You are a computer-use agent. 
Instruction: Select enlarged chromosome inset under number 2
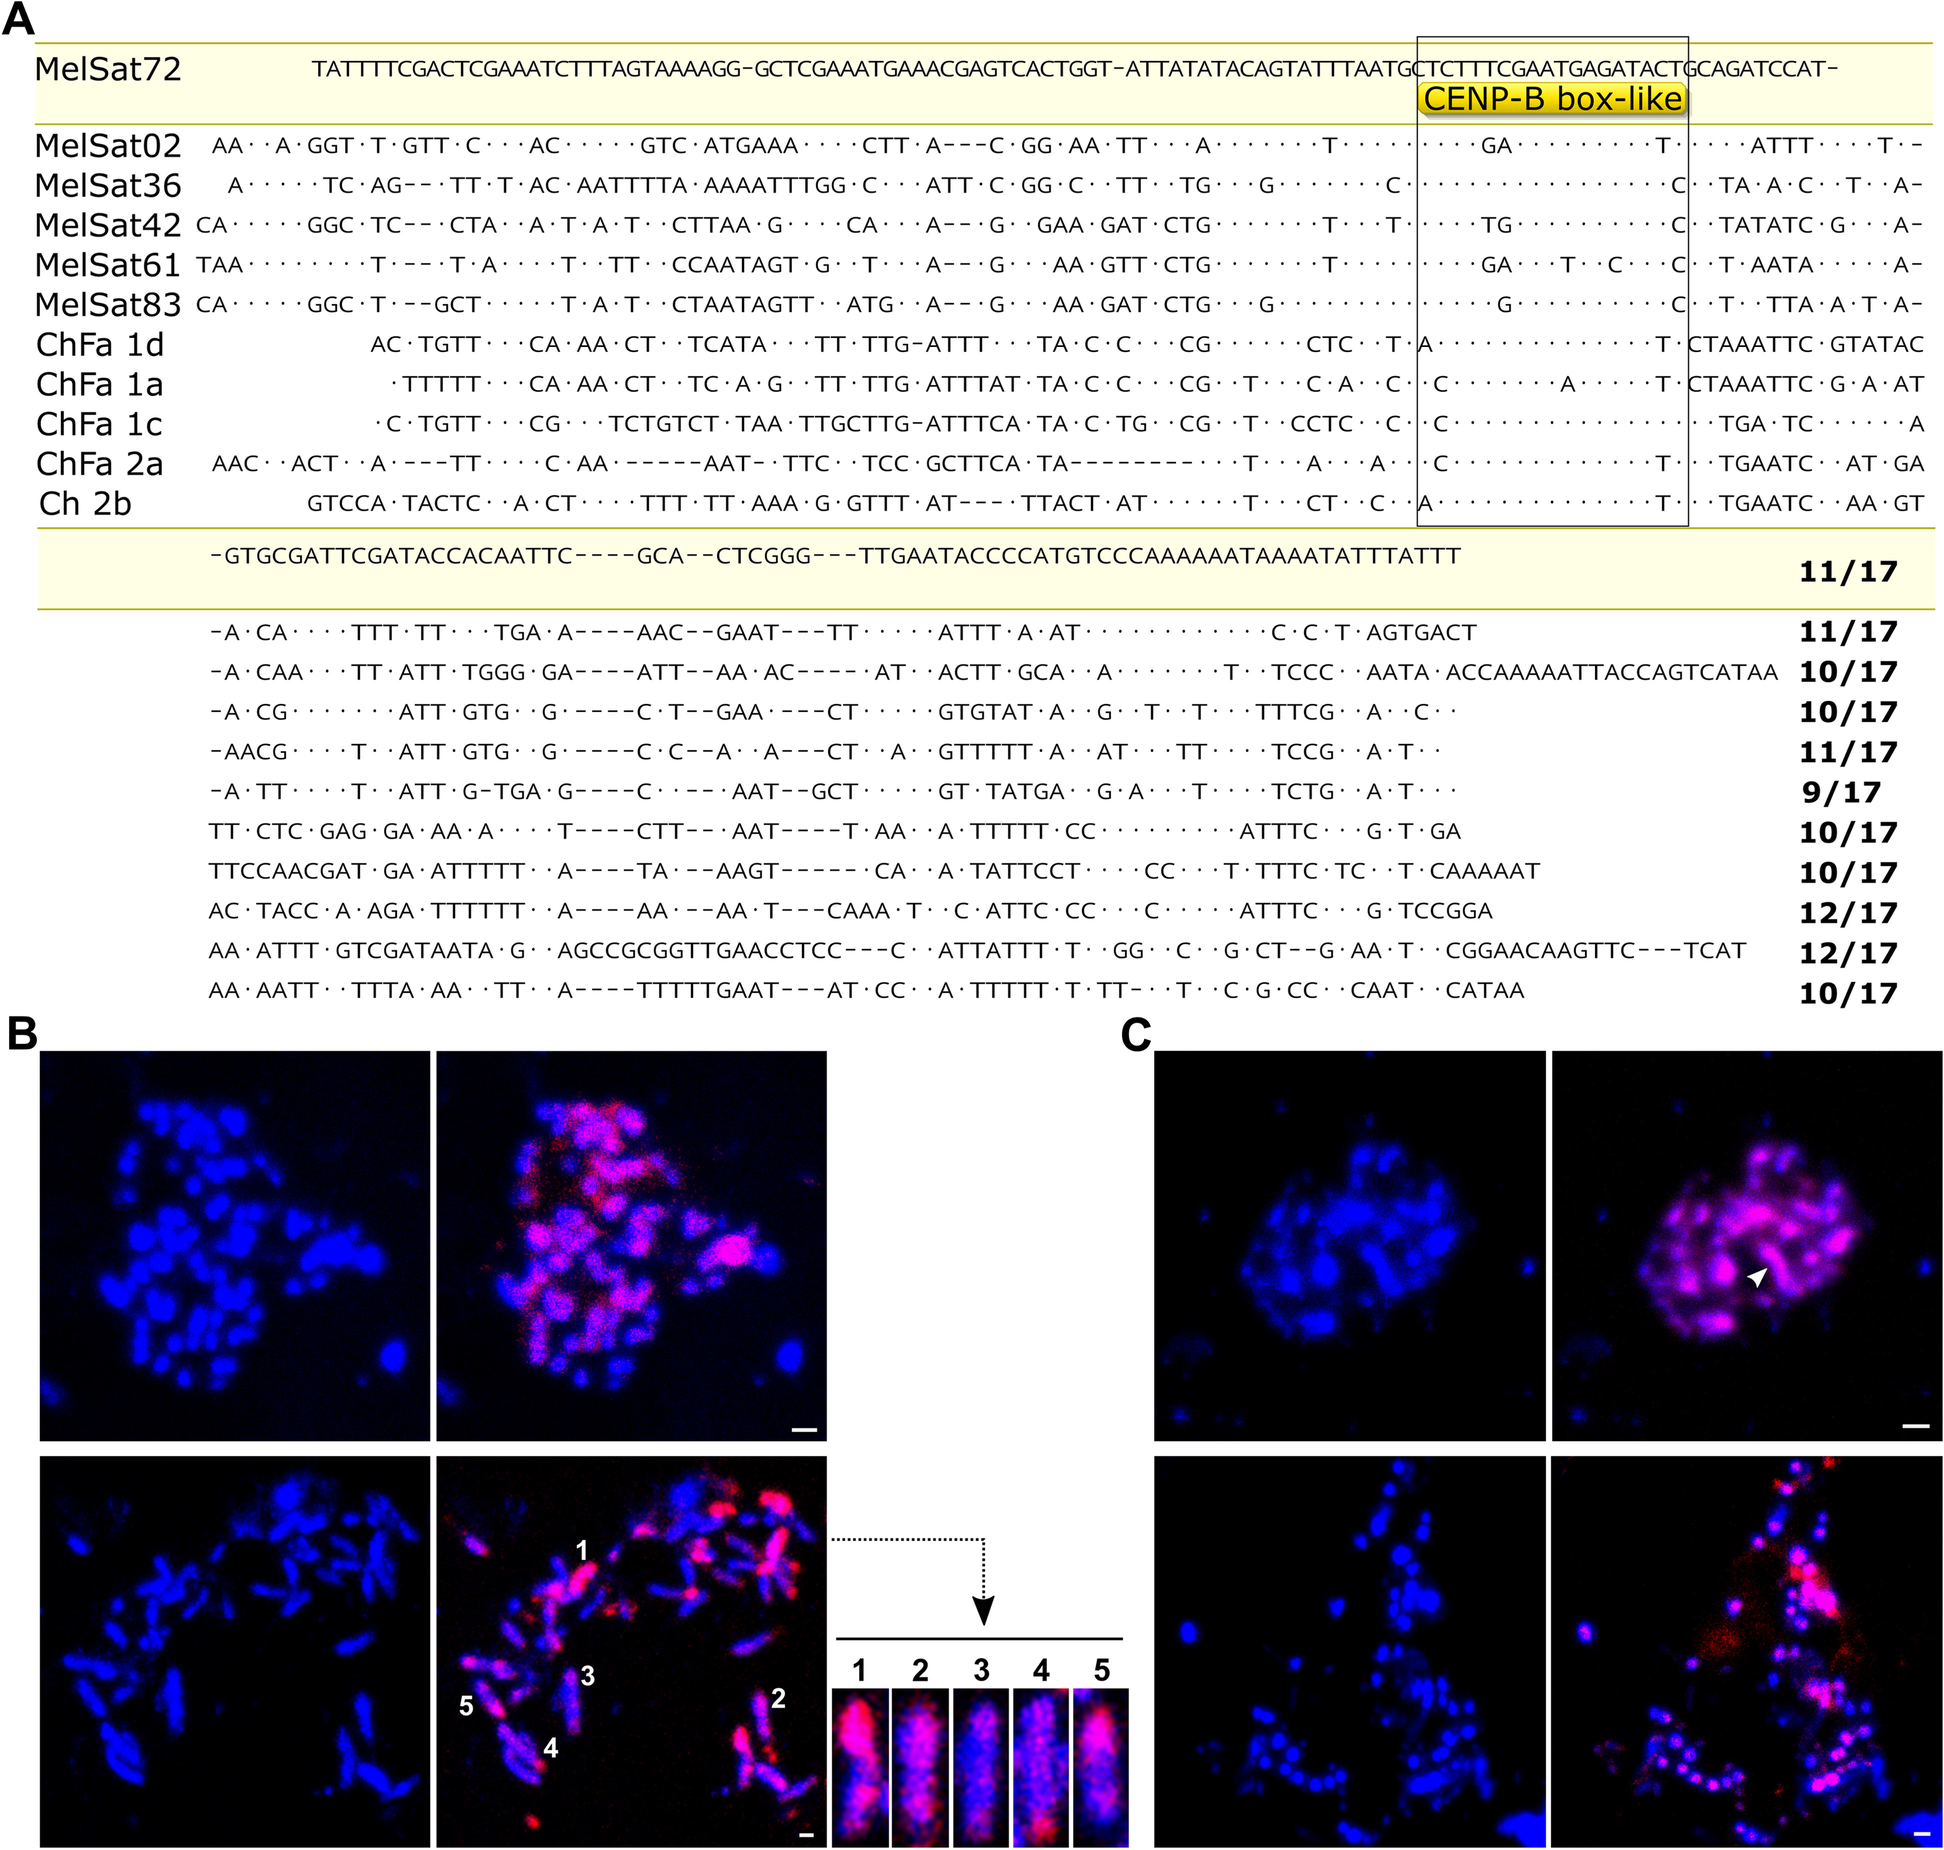point(920,1767)
